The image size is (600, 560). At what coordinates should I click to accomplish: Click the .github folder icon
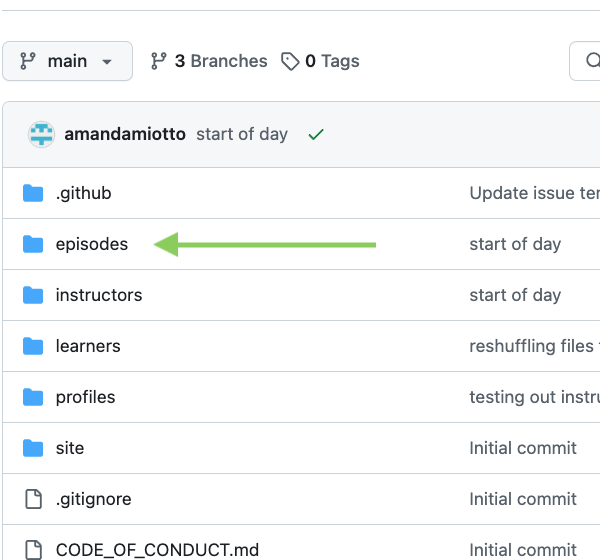pos(34,193)
